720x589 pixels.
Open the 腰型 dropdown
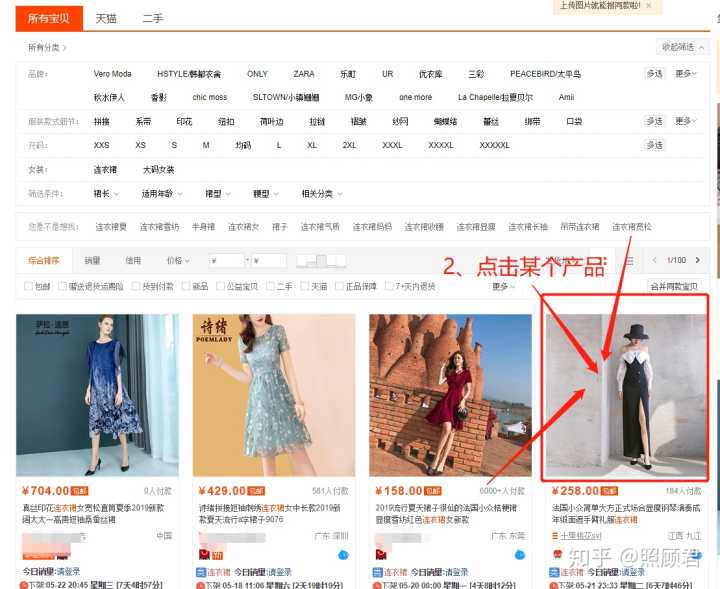click(x=266, y=194)
